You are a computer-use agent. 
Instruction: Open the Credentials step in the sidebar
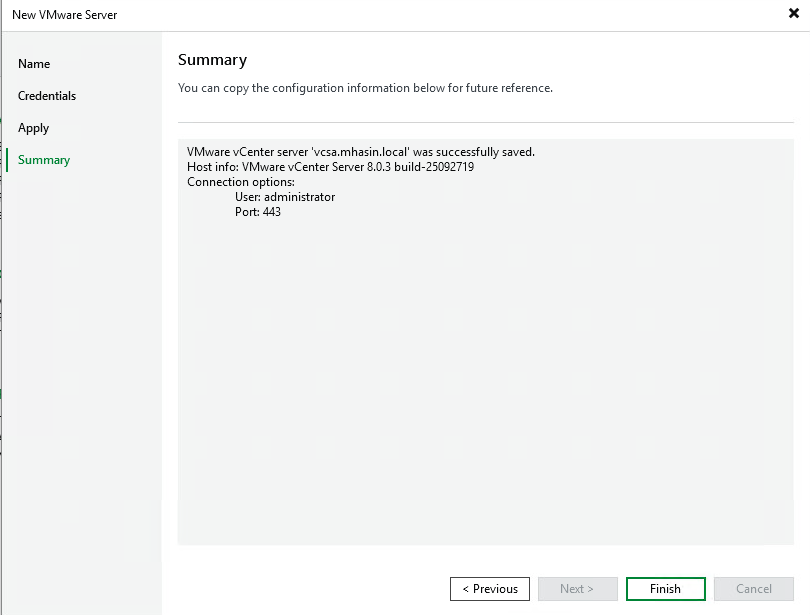point(48,95)
